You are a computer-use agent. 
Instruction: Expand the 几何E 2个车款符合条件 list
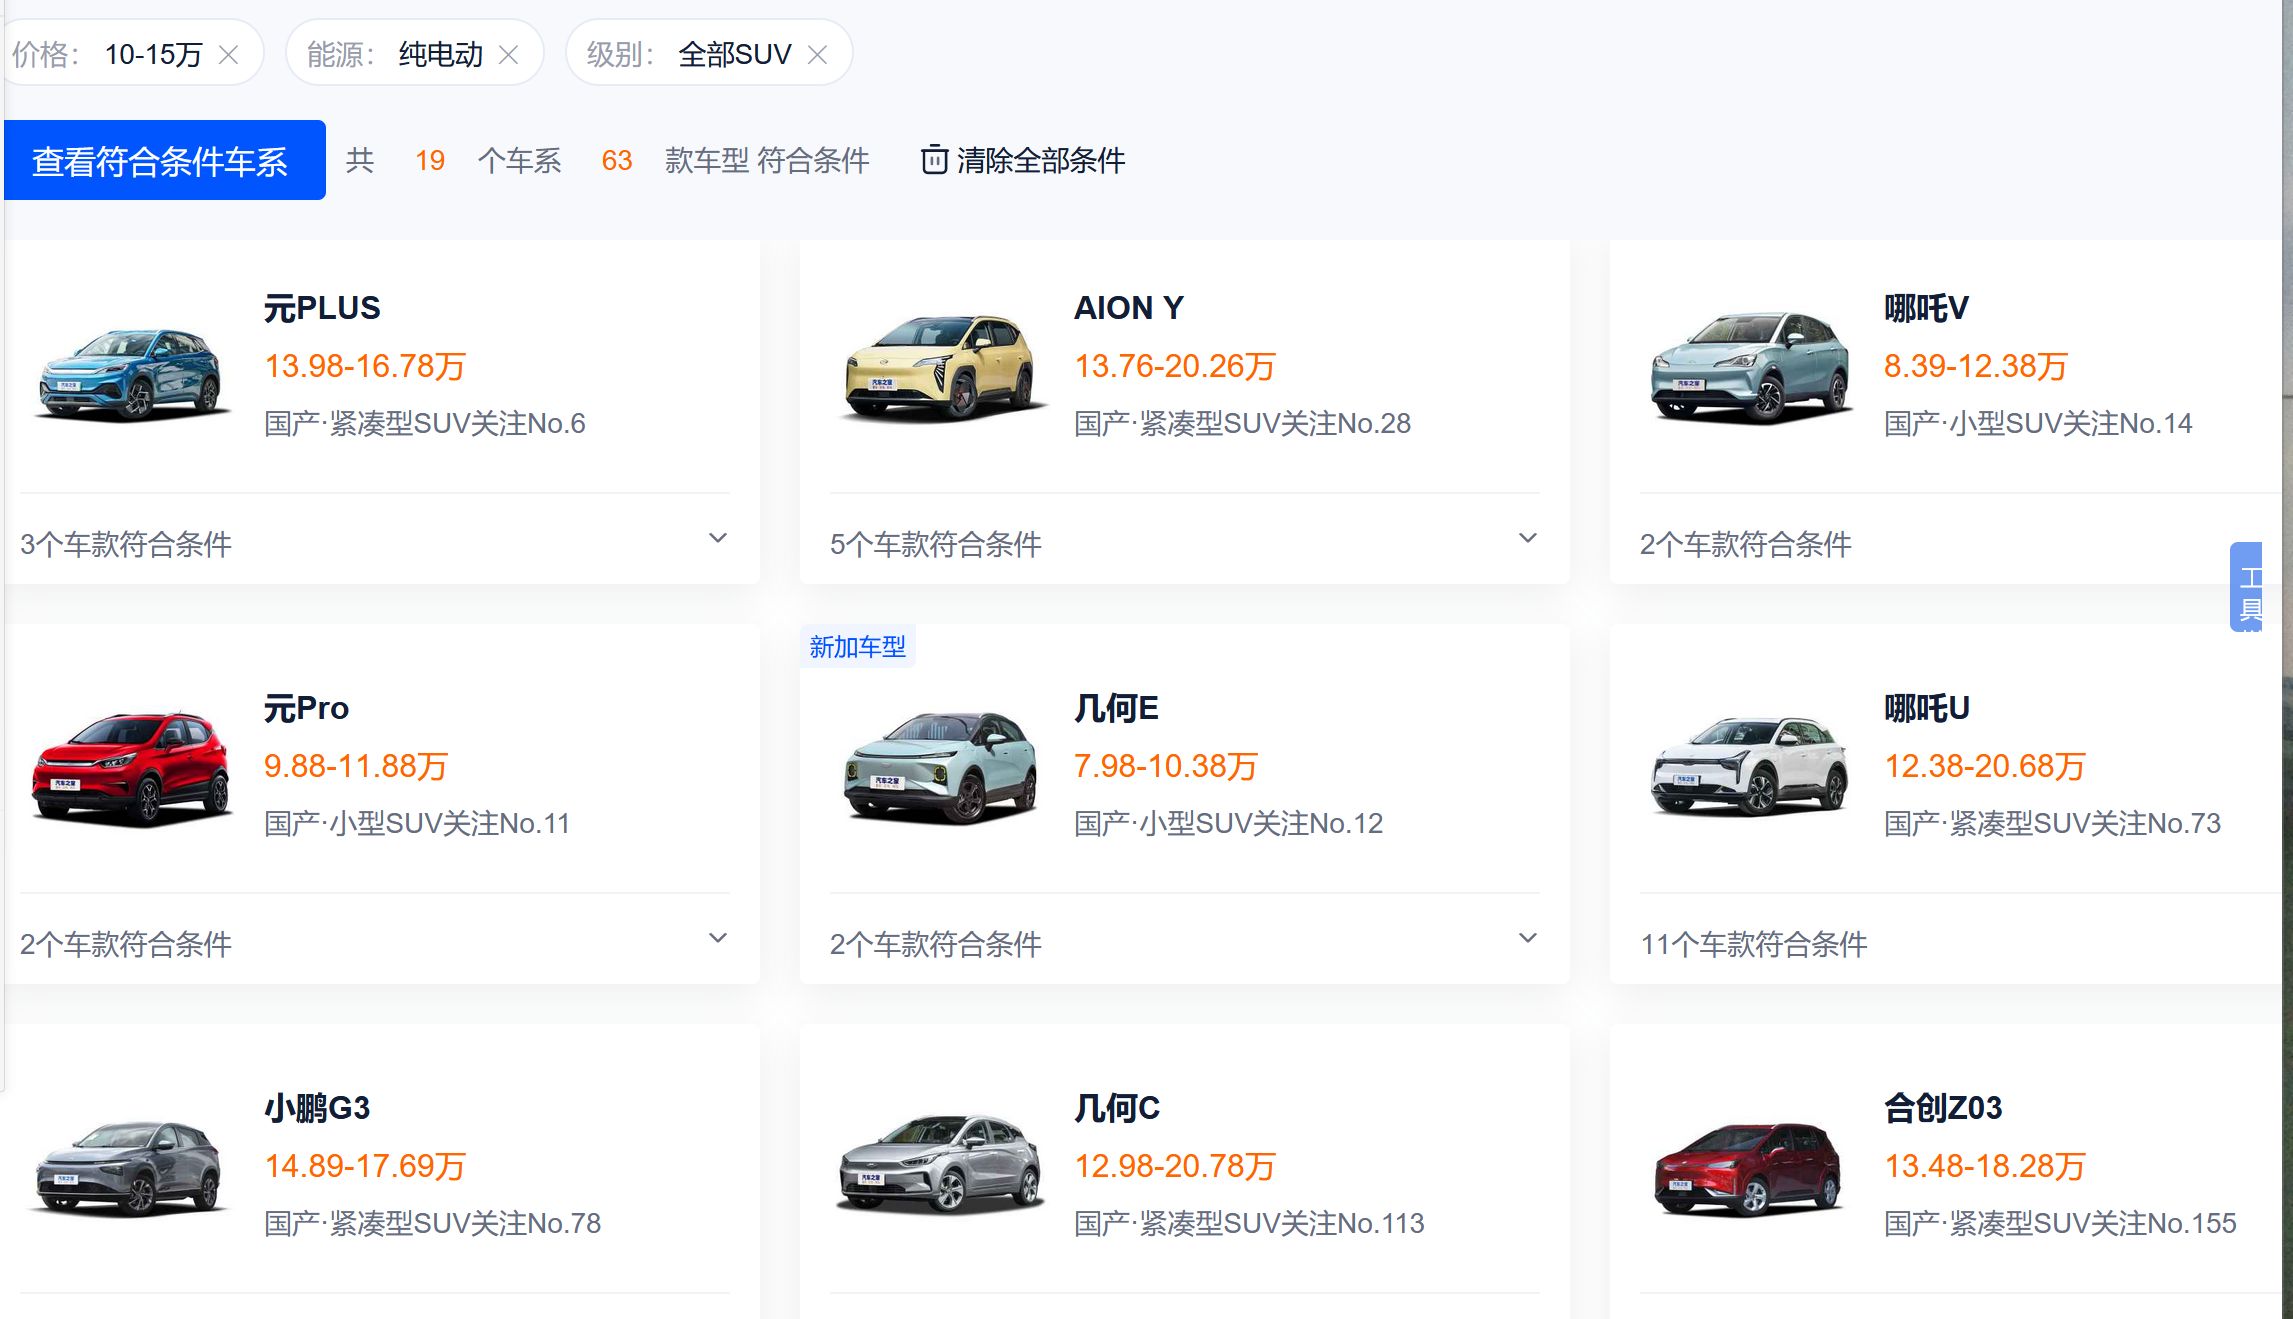(1529, 938)
